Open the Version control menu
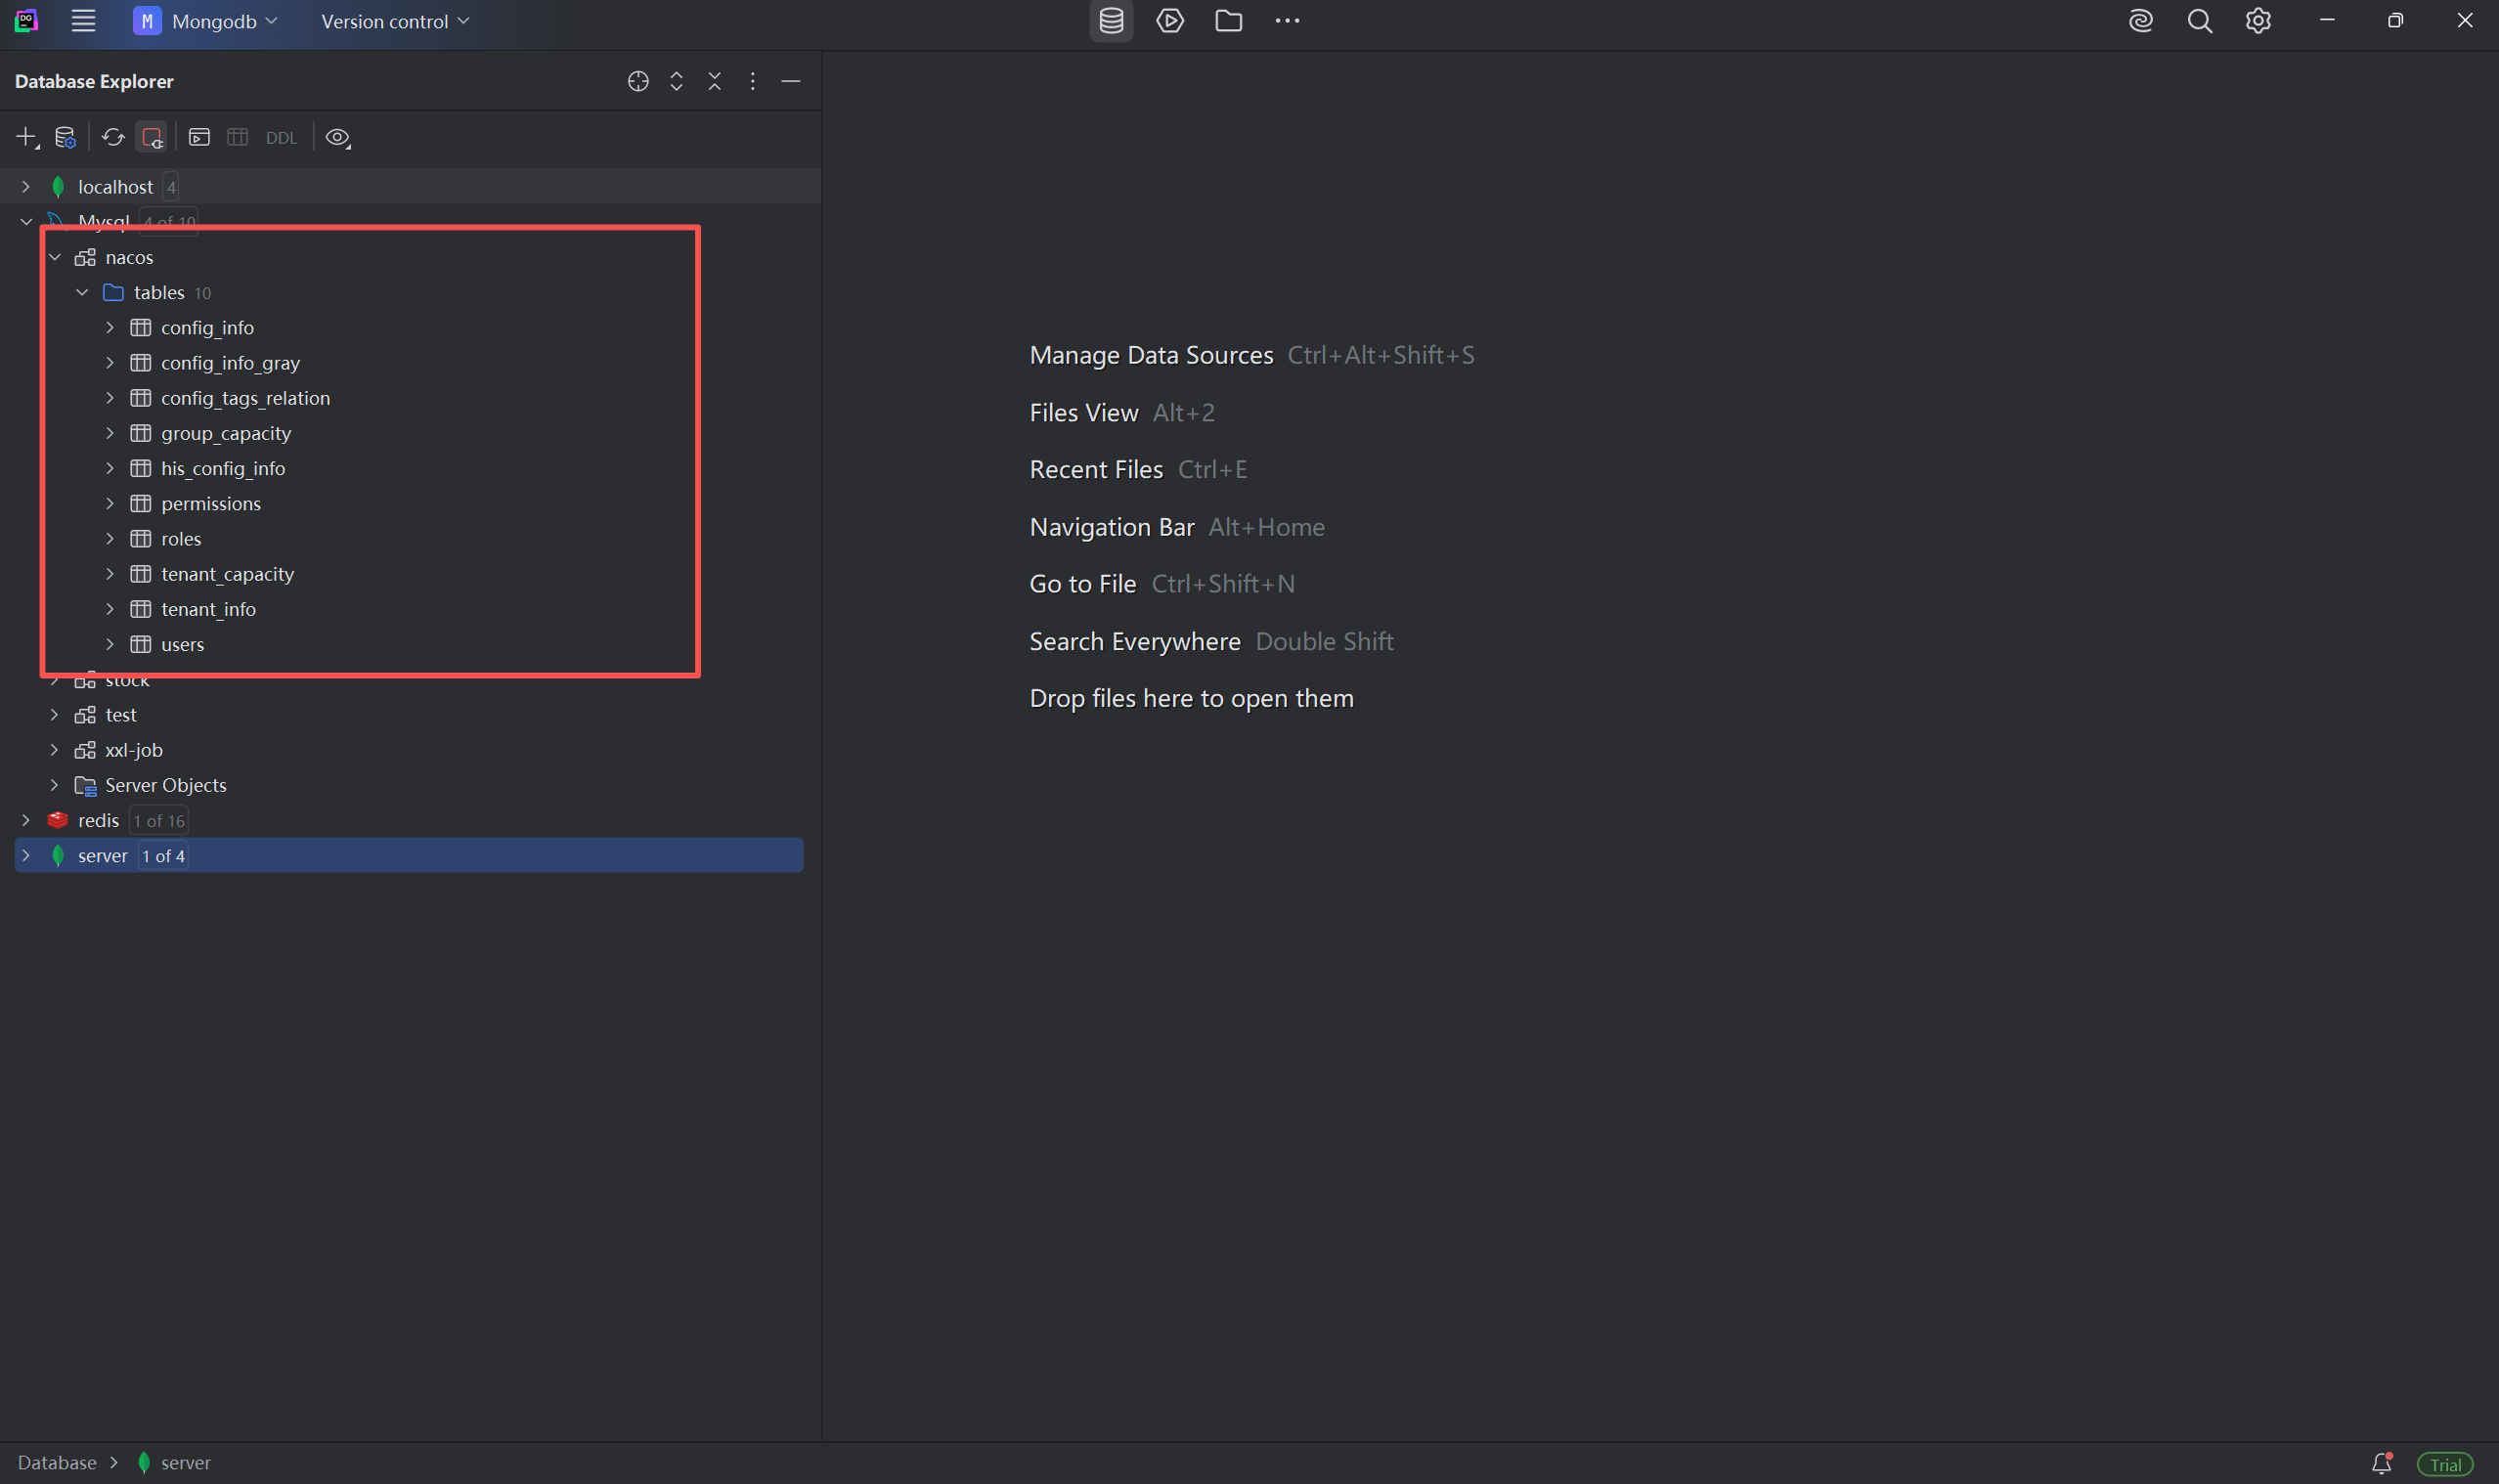The height and width of the screenshot is (1484, 2499). click(394, 21)
